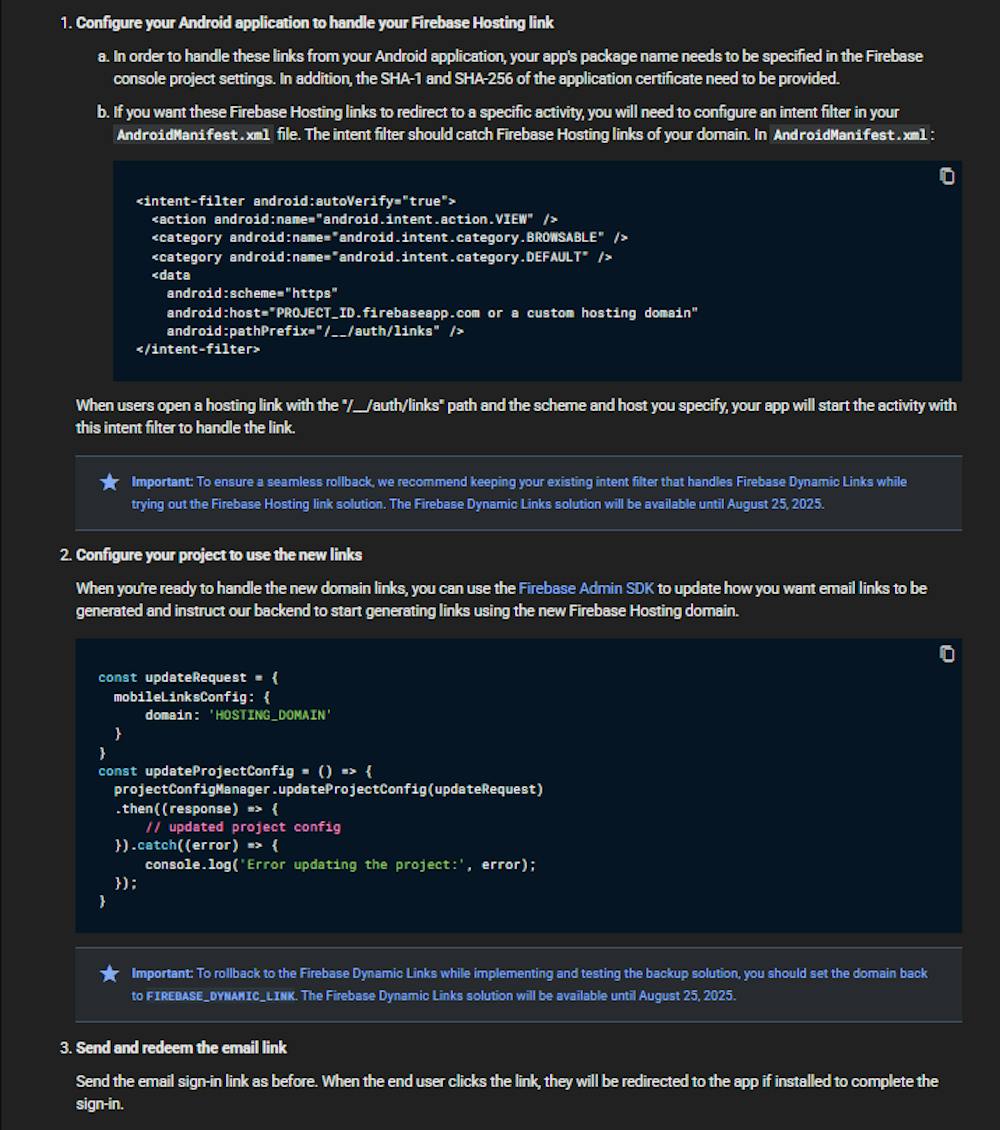Viewport: 1000px width, 1130px height.
Task: Click the android.intent.action.VIEW action line
Action: (354, 219)
